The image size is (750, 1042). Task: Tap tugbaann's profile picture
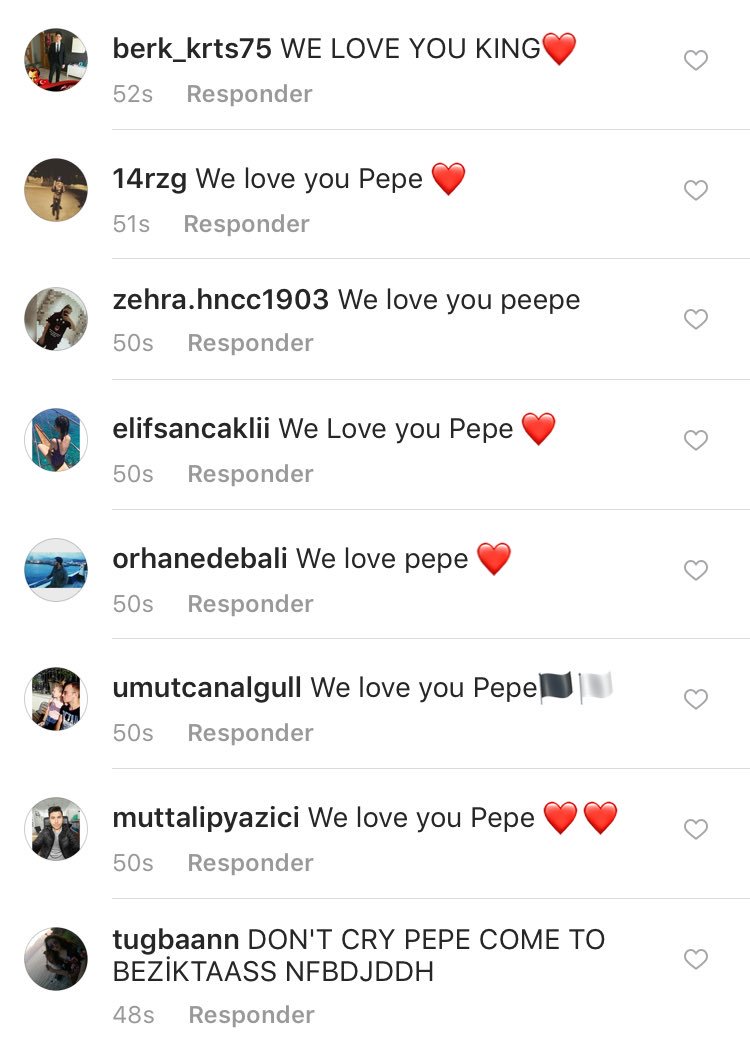click(56, 959)
